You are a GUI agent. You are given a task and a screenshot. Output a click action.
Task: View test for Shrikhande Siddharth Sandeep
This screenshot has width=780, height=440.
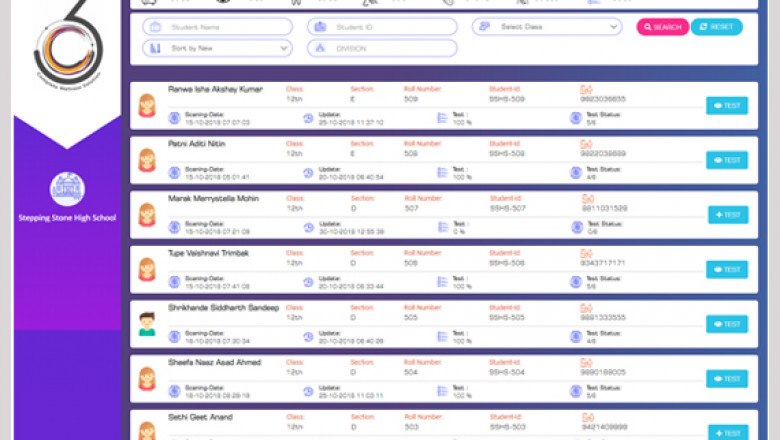(727, 324)
